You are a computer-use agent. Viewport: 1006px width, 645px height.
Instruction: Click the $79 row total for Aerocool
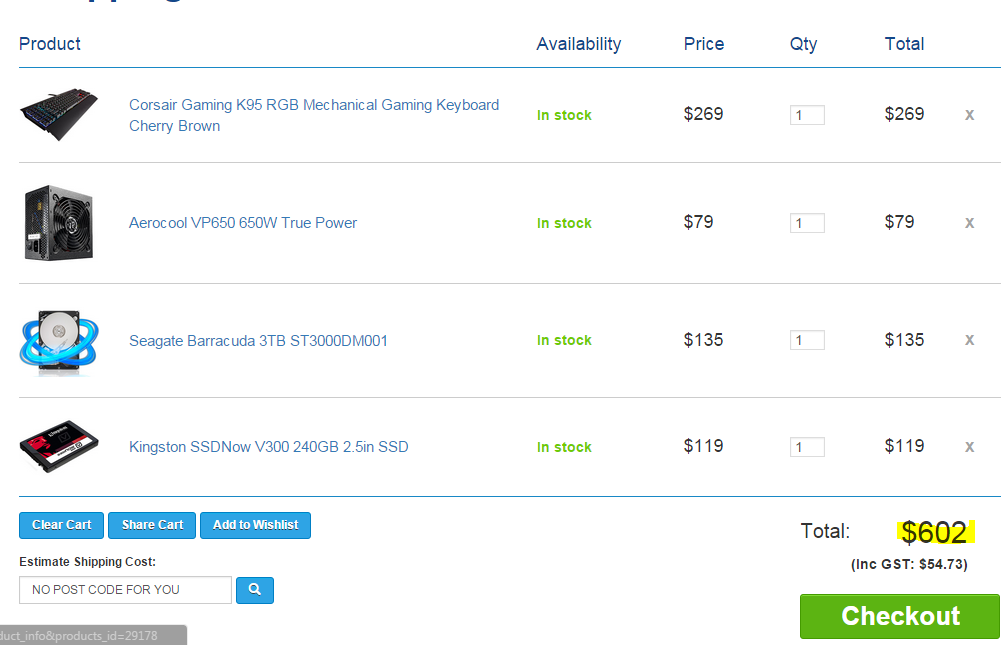(899, 222)
